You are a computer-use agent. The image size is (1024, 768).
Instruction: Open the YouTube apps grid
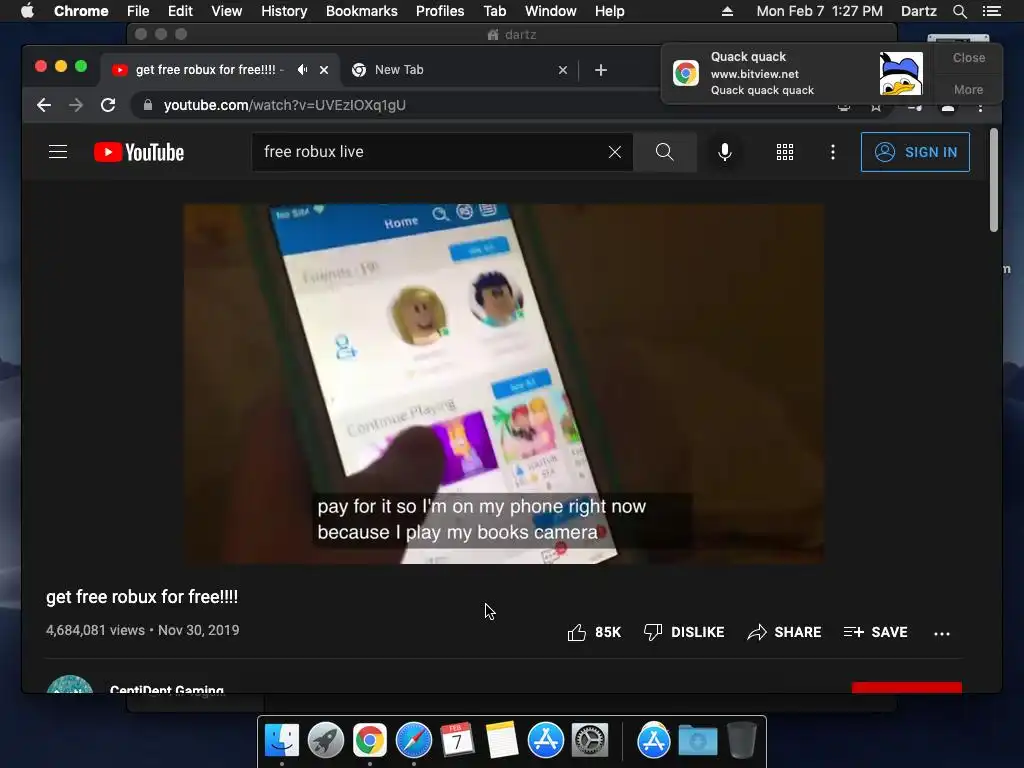click(784, 152)
